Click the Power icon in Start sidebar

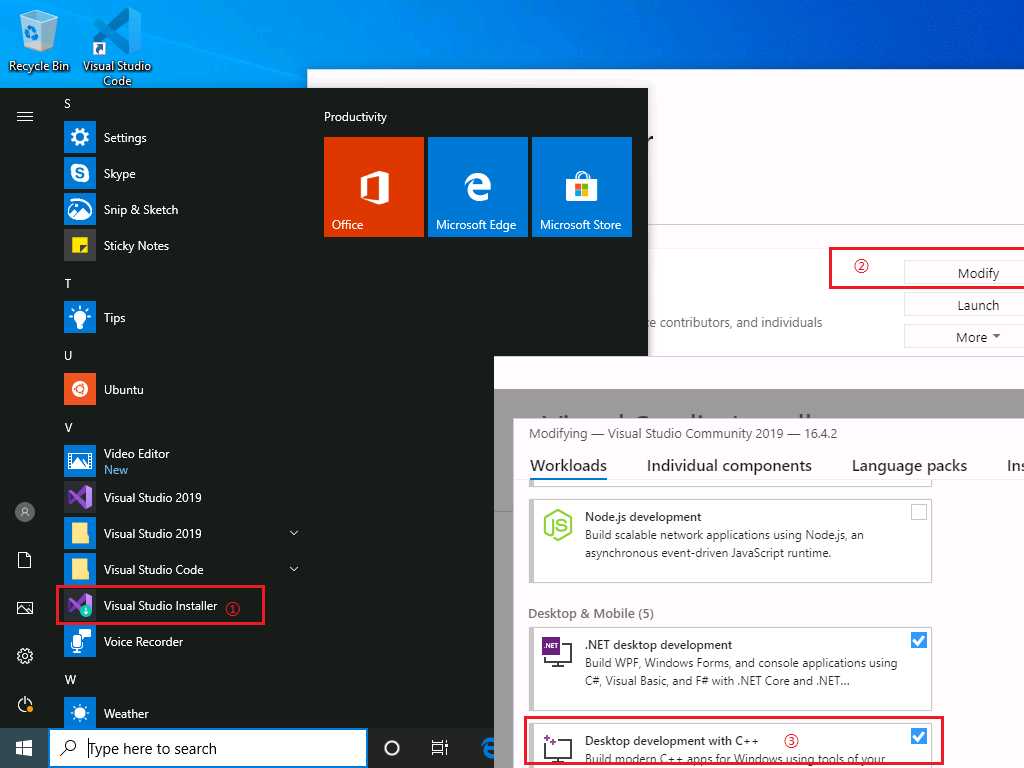[25, 704]
